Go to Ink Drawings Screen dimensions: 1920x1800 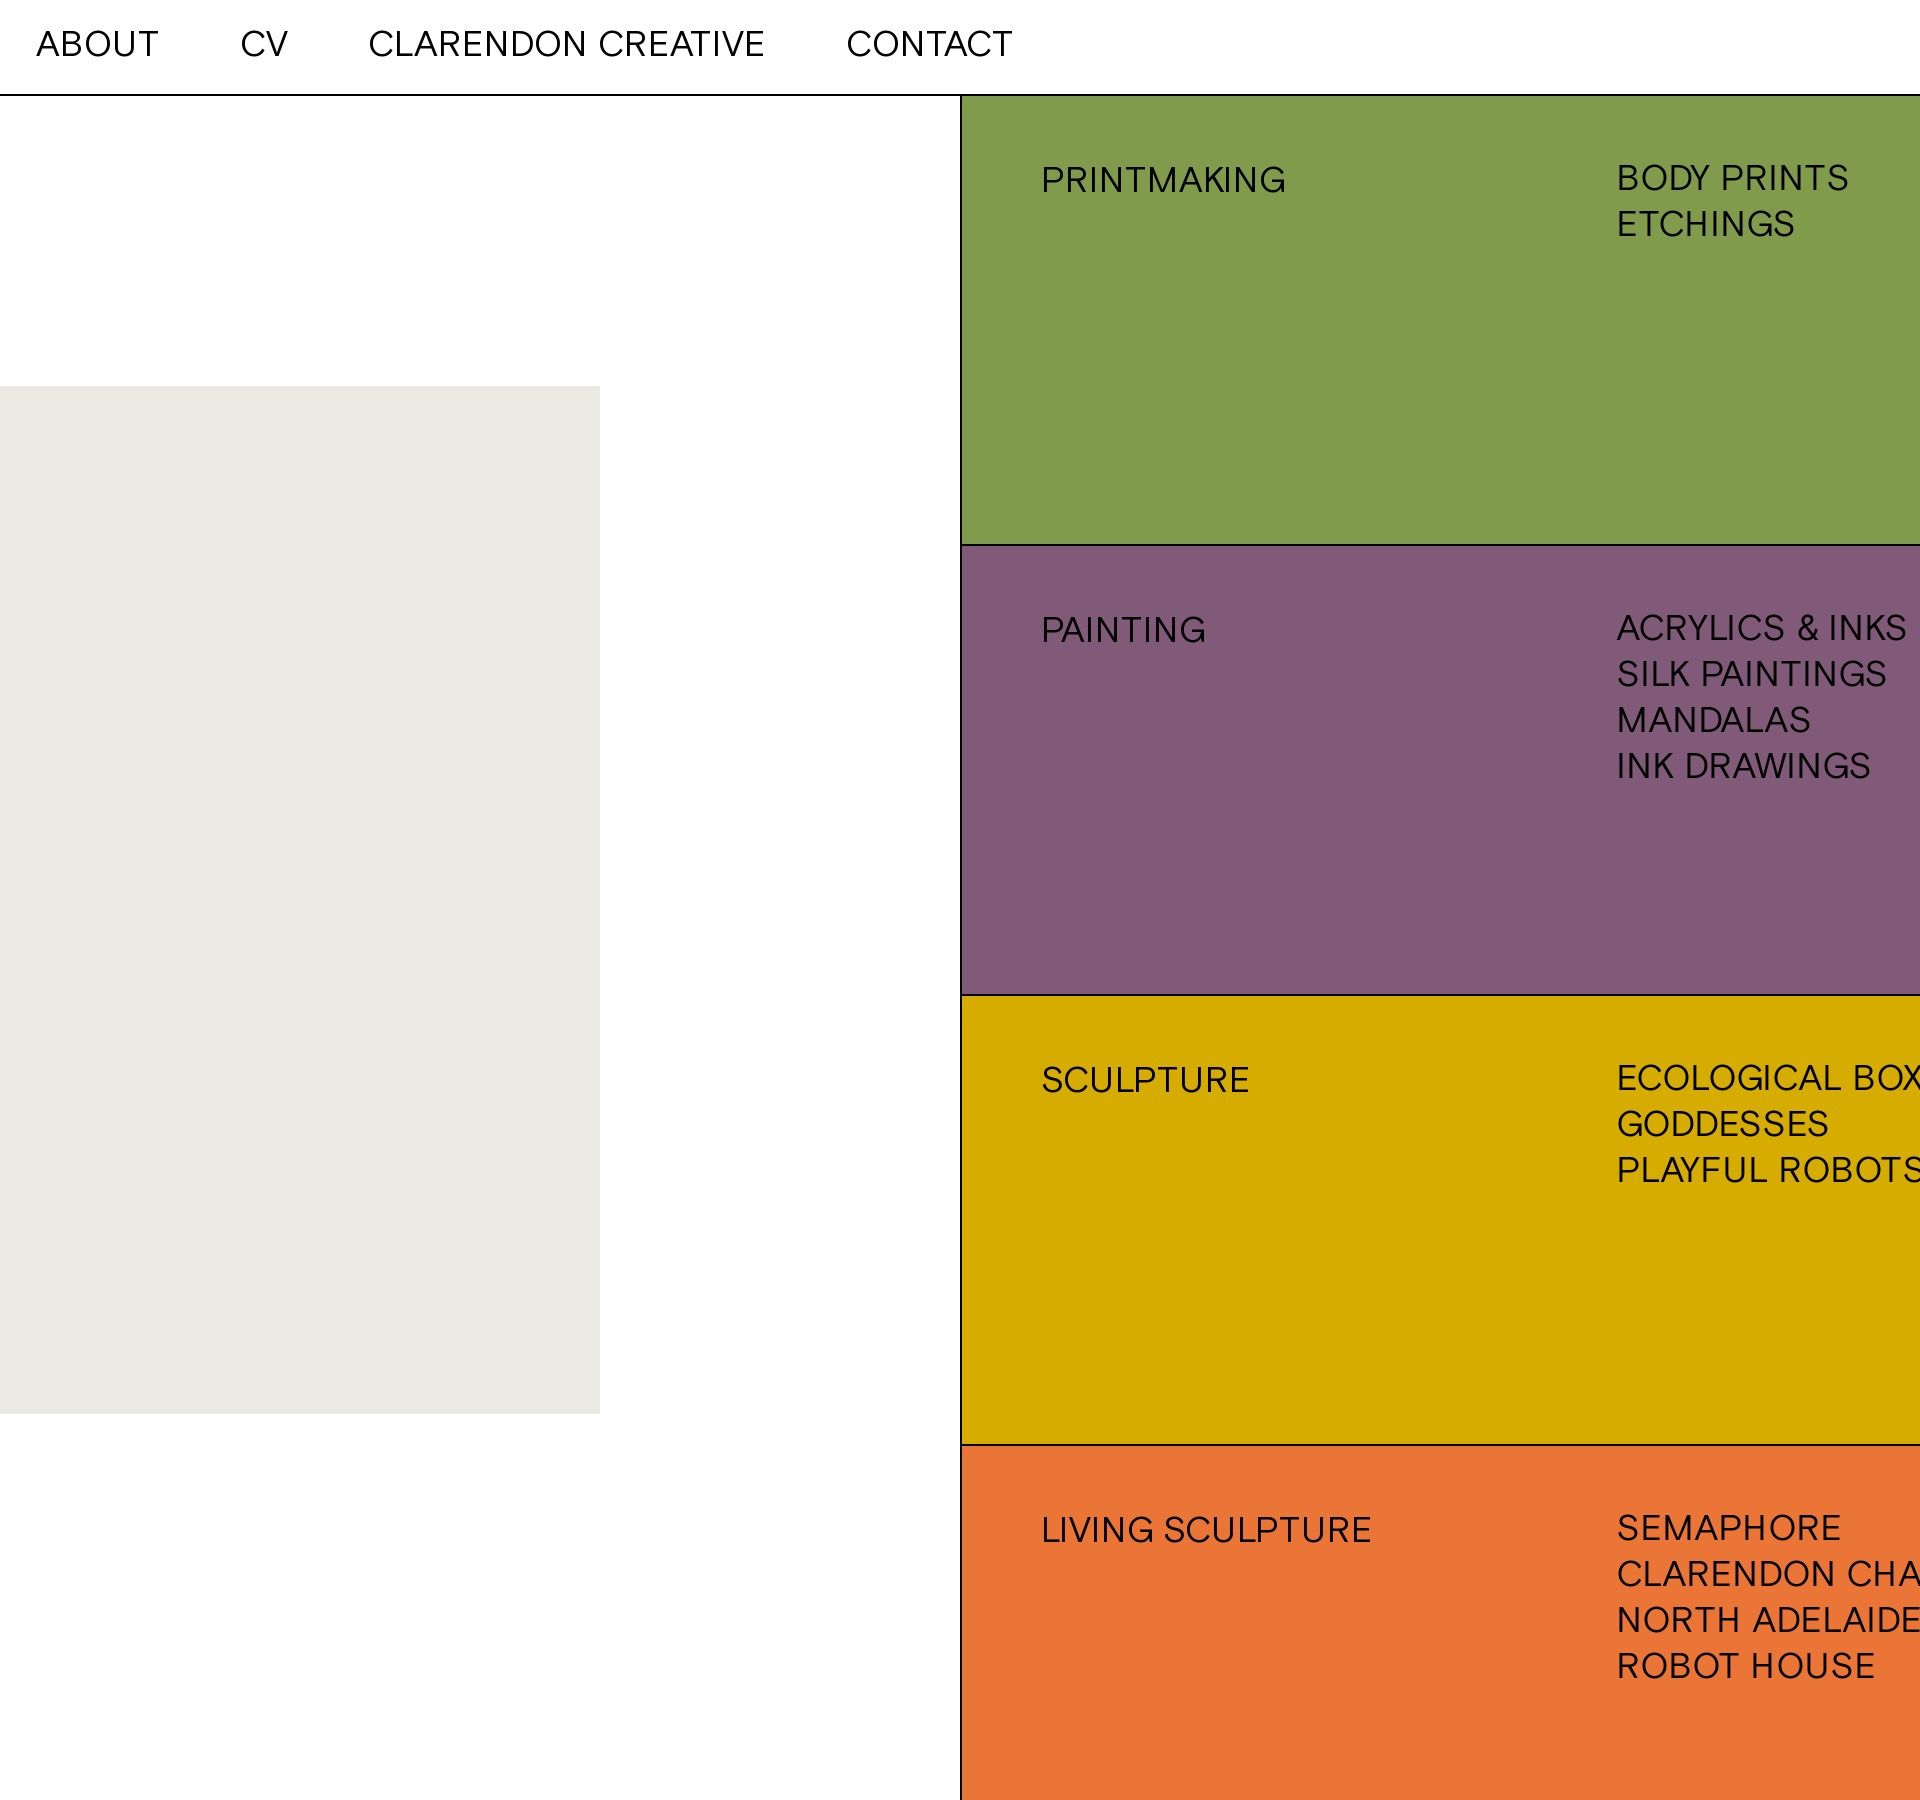[1743, 766]
